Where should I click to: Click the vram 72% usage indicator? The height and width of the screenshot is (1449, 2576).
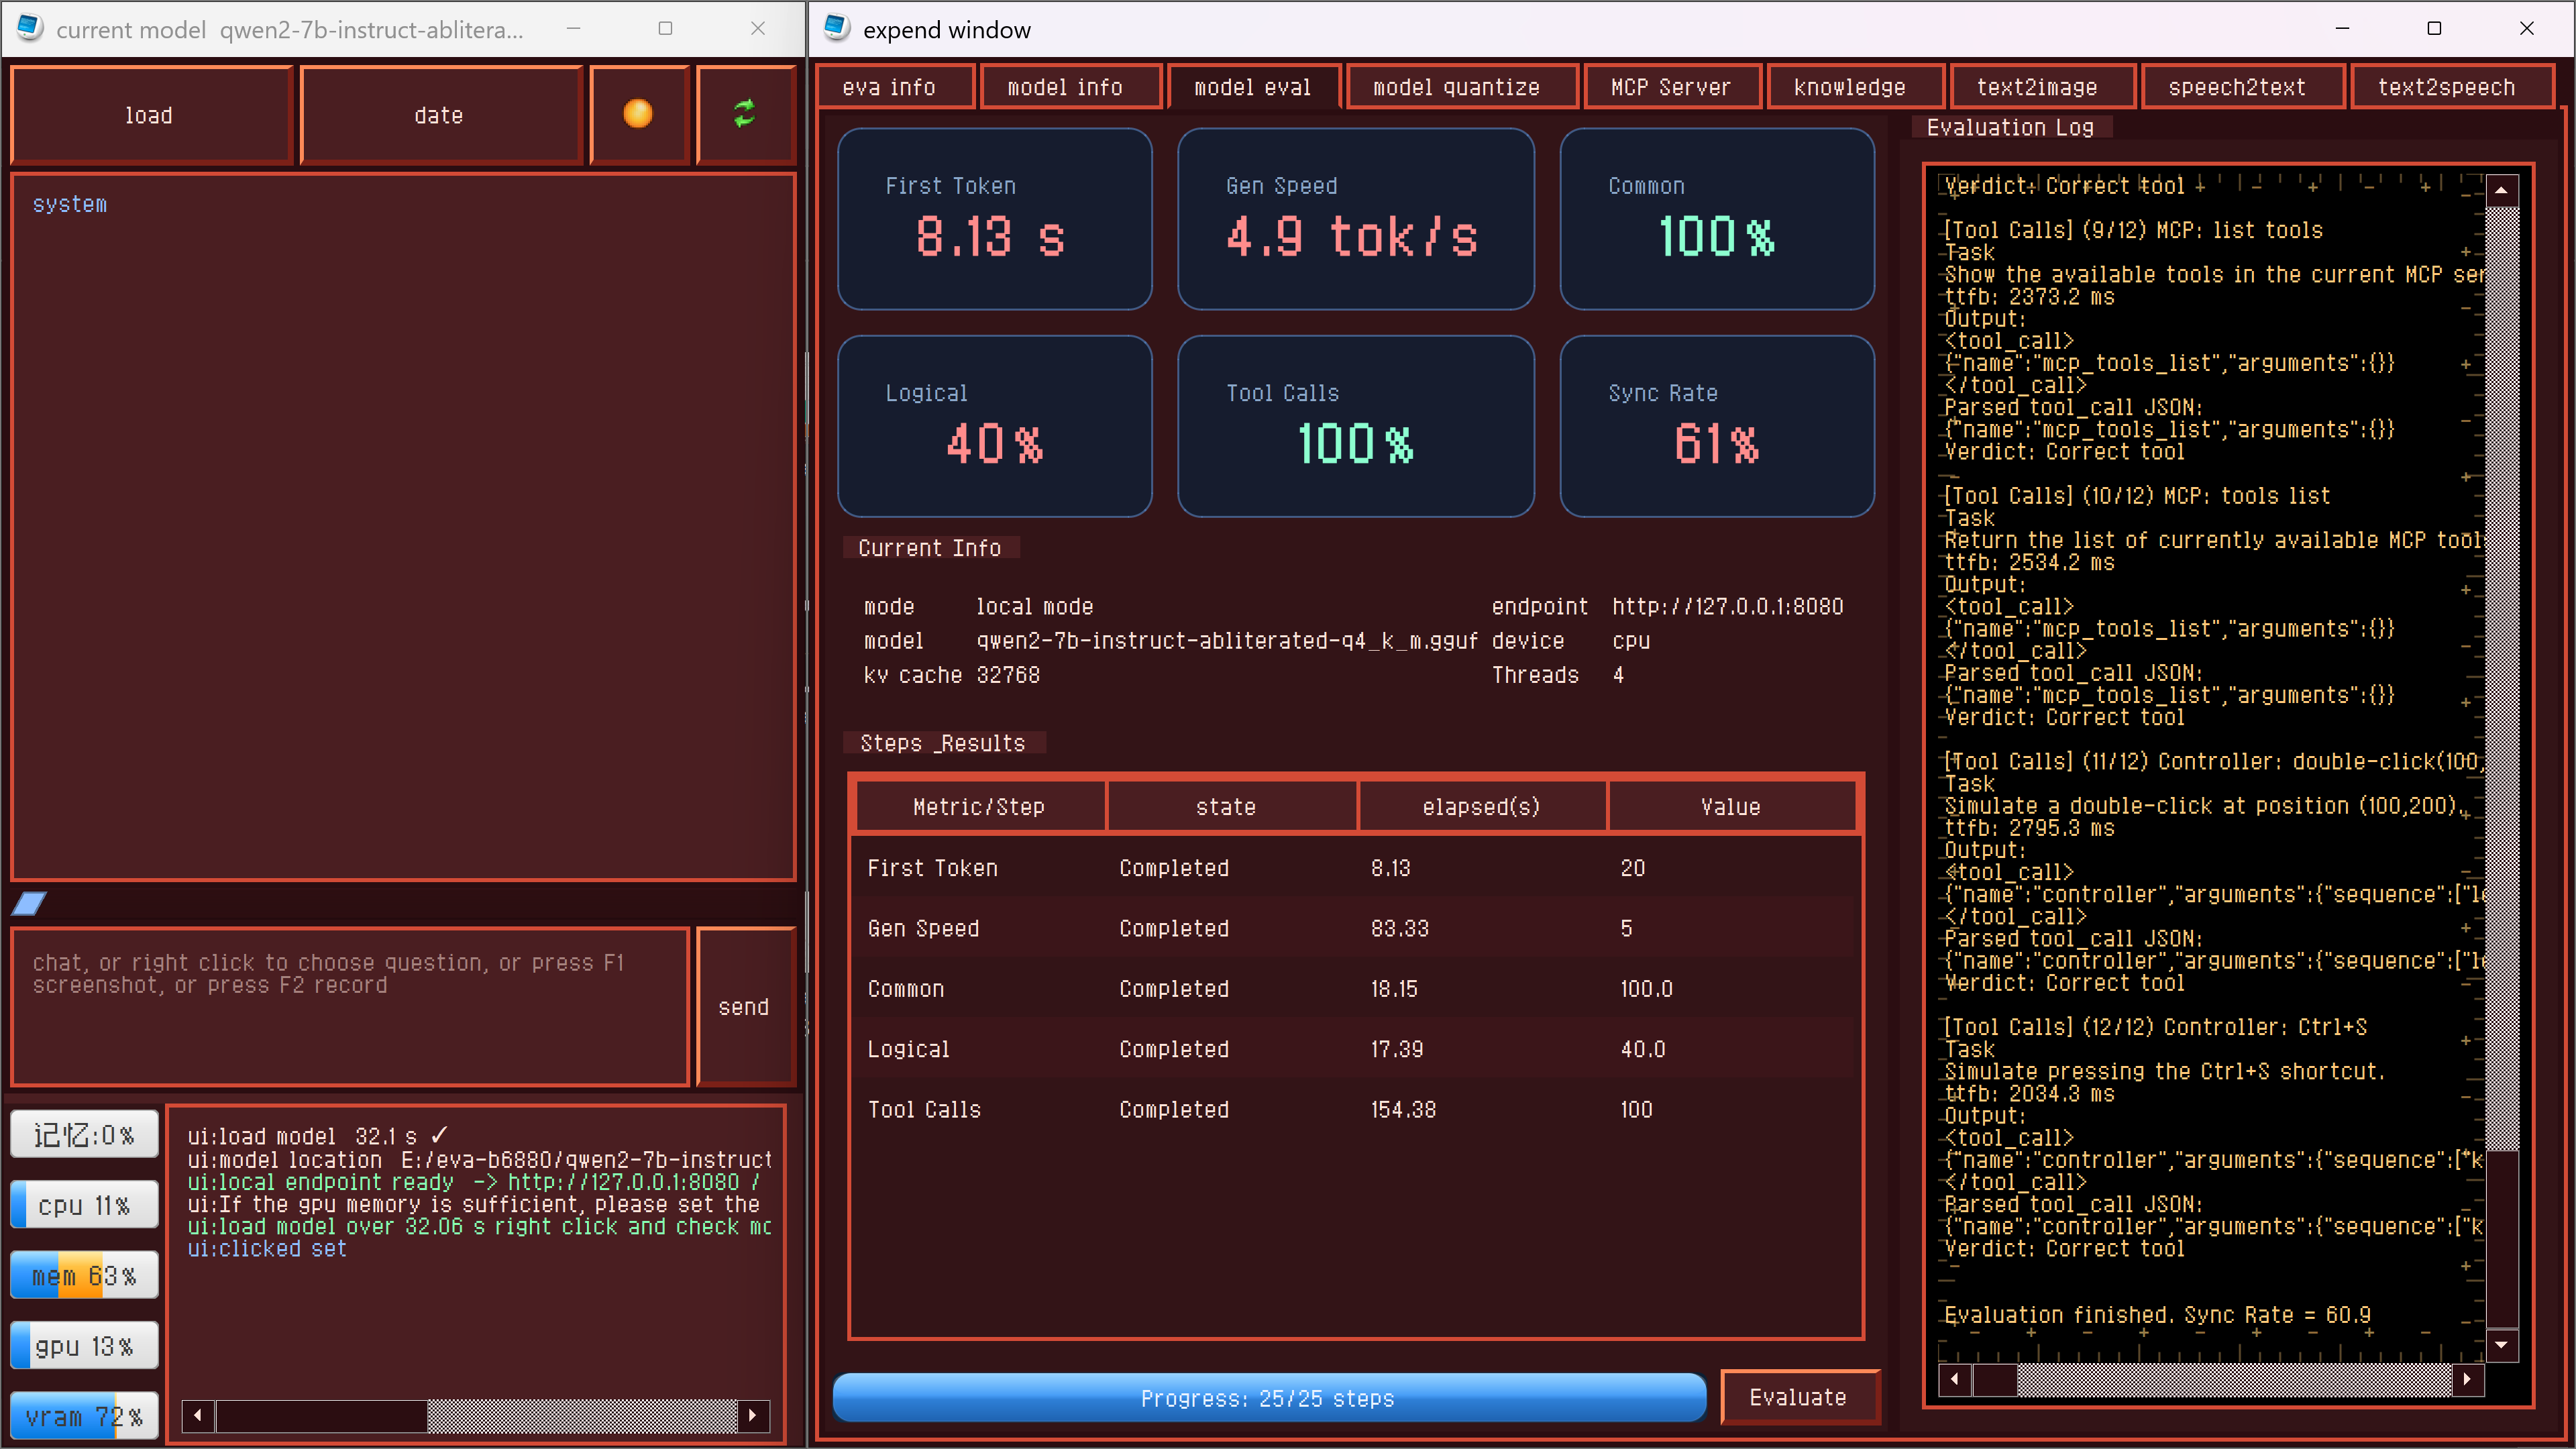[x=84, y=1416]
